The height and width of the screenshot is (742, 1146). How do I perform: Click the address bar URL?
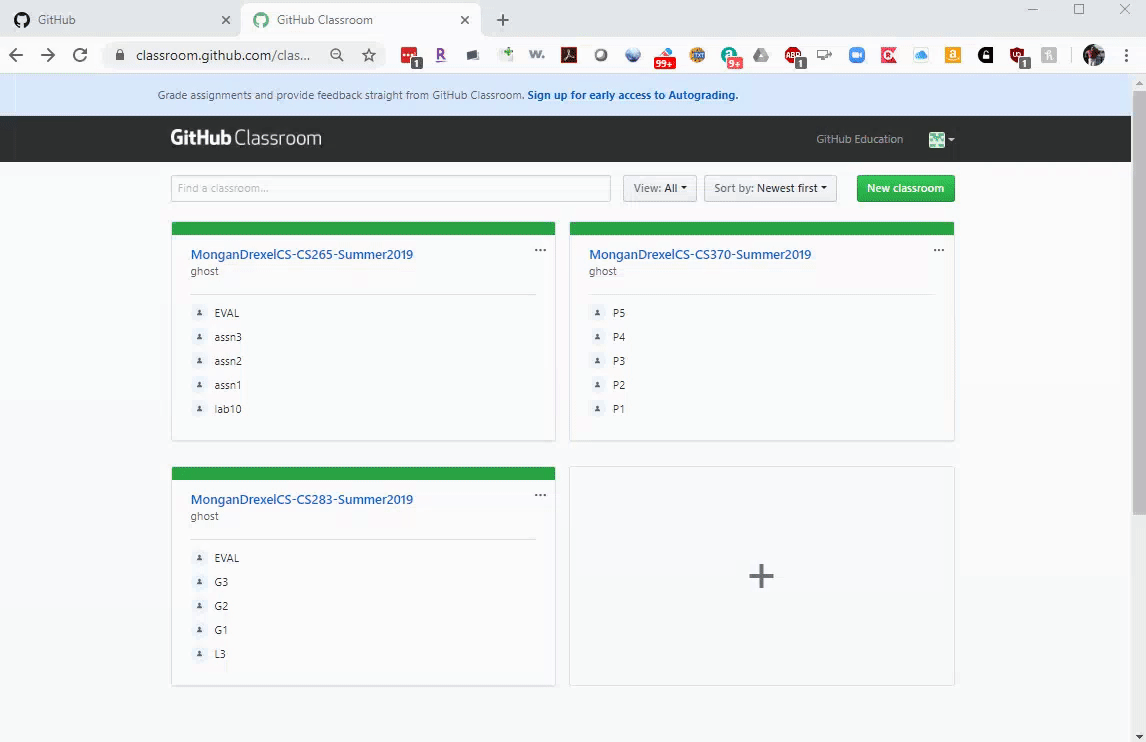(223, 56)
